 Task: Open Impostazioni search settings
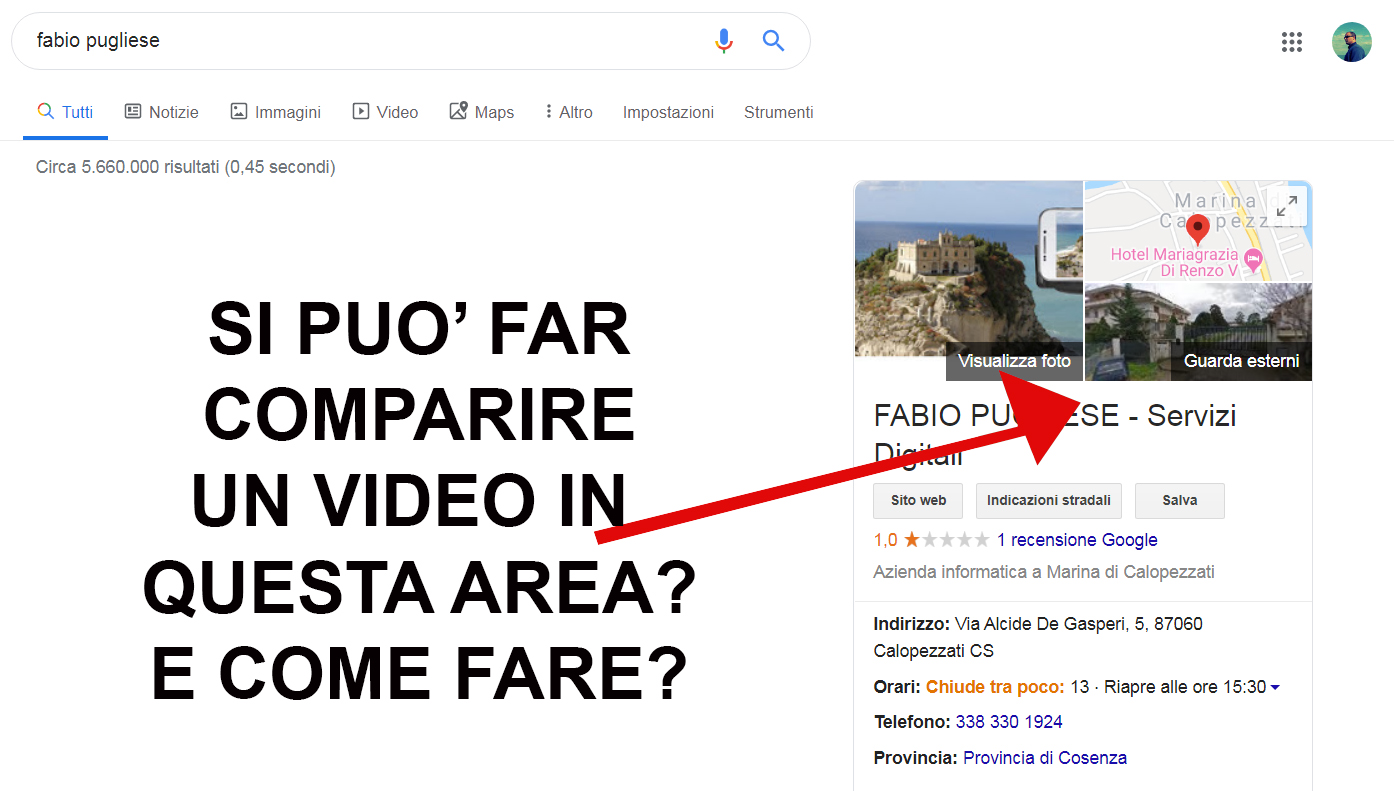[668, 112]
